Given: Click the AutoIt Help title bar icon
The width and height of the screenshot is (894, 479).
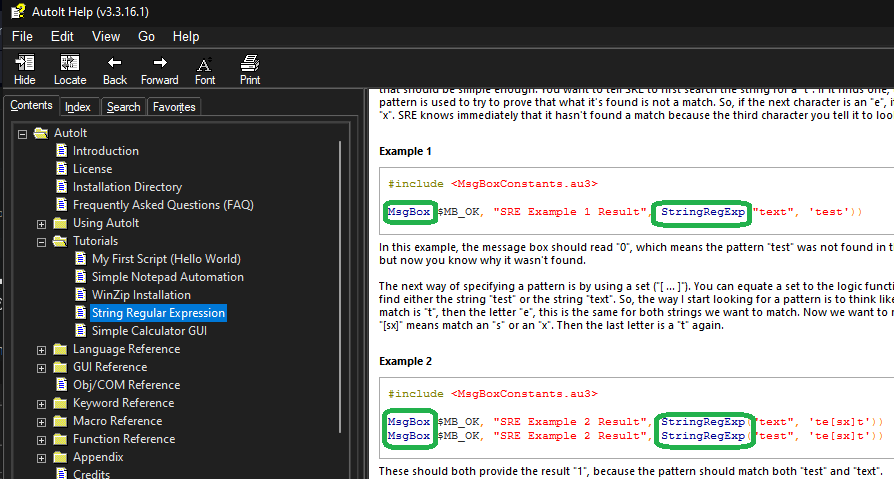Looking at the screenshot, I should pos(18,11).
